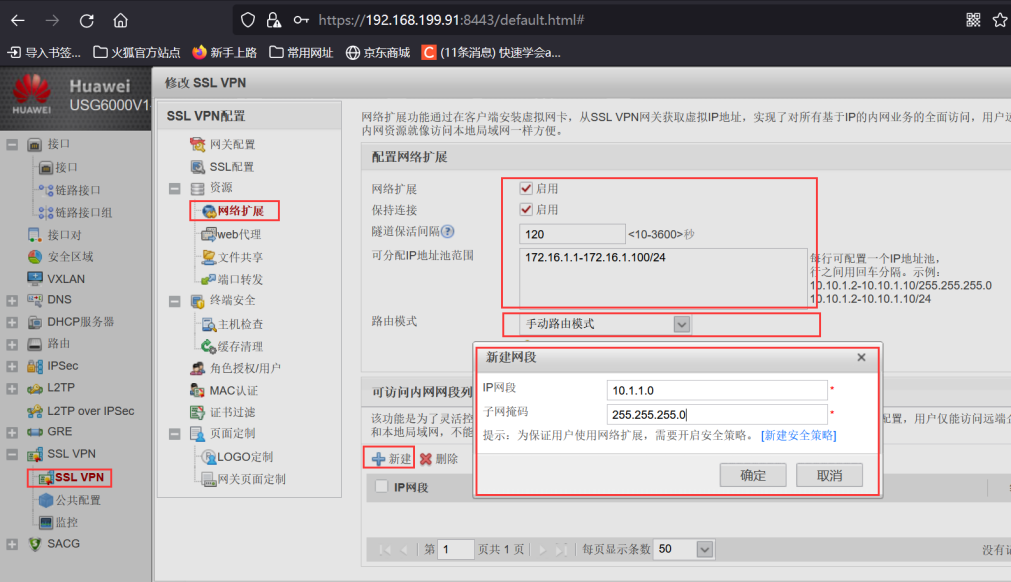Collapse the 页面定制 section
Viewport: 1011px width, 582px height.
pos(175,434)
